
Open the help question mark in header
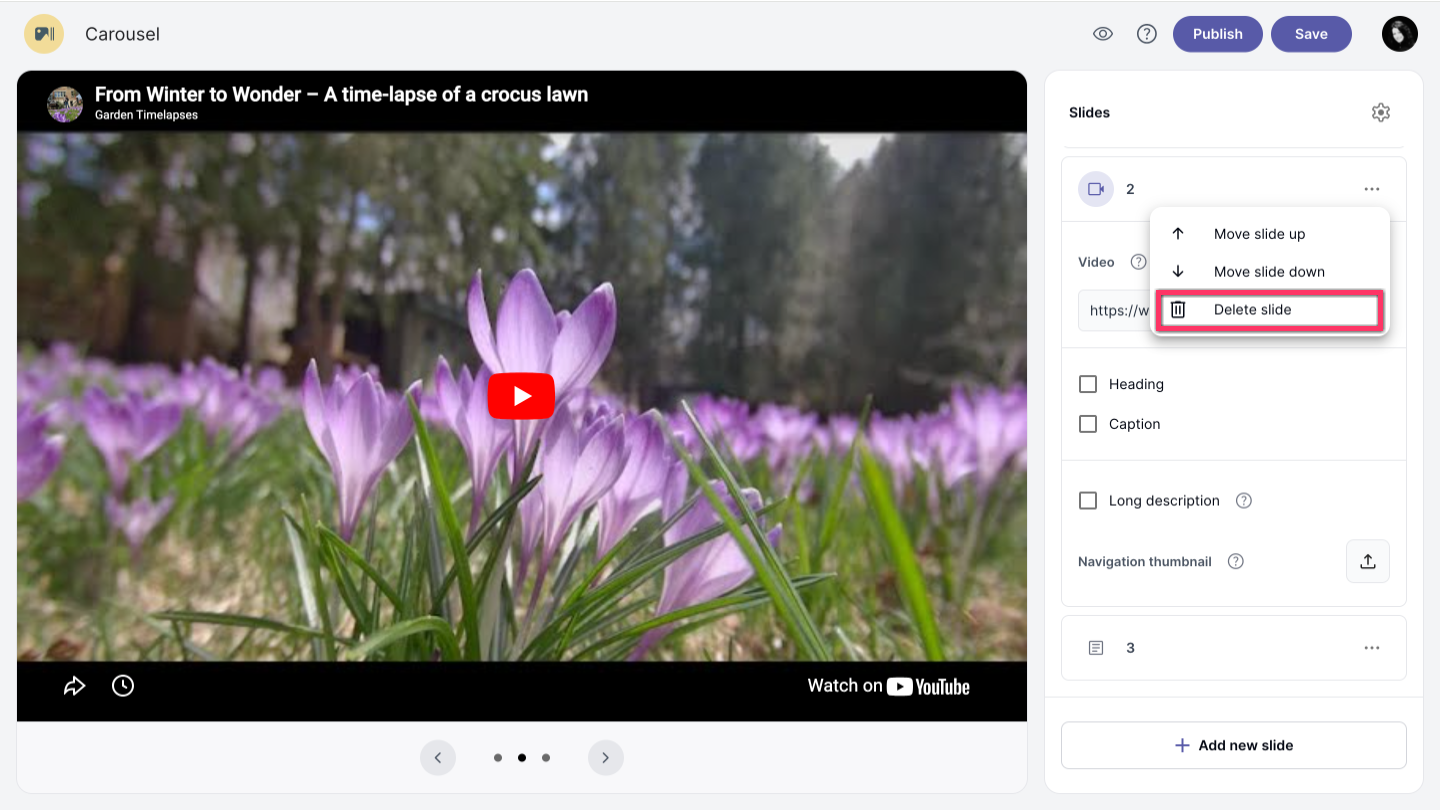coord(1146,34)
